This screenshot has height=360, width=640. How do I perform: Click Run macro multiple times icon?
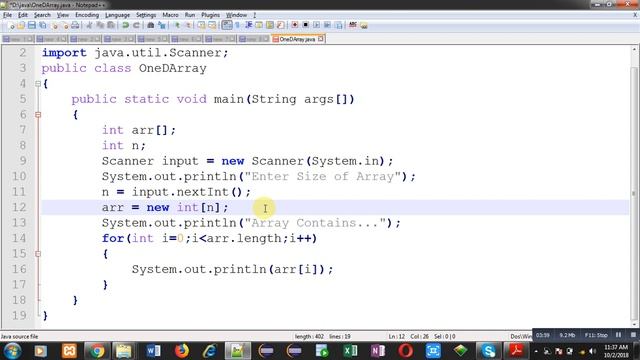327,25
